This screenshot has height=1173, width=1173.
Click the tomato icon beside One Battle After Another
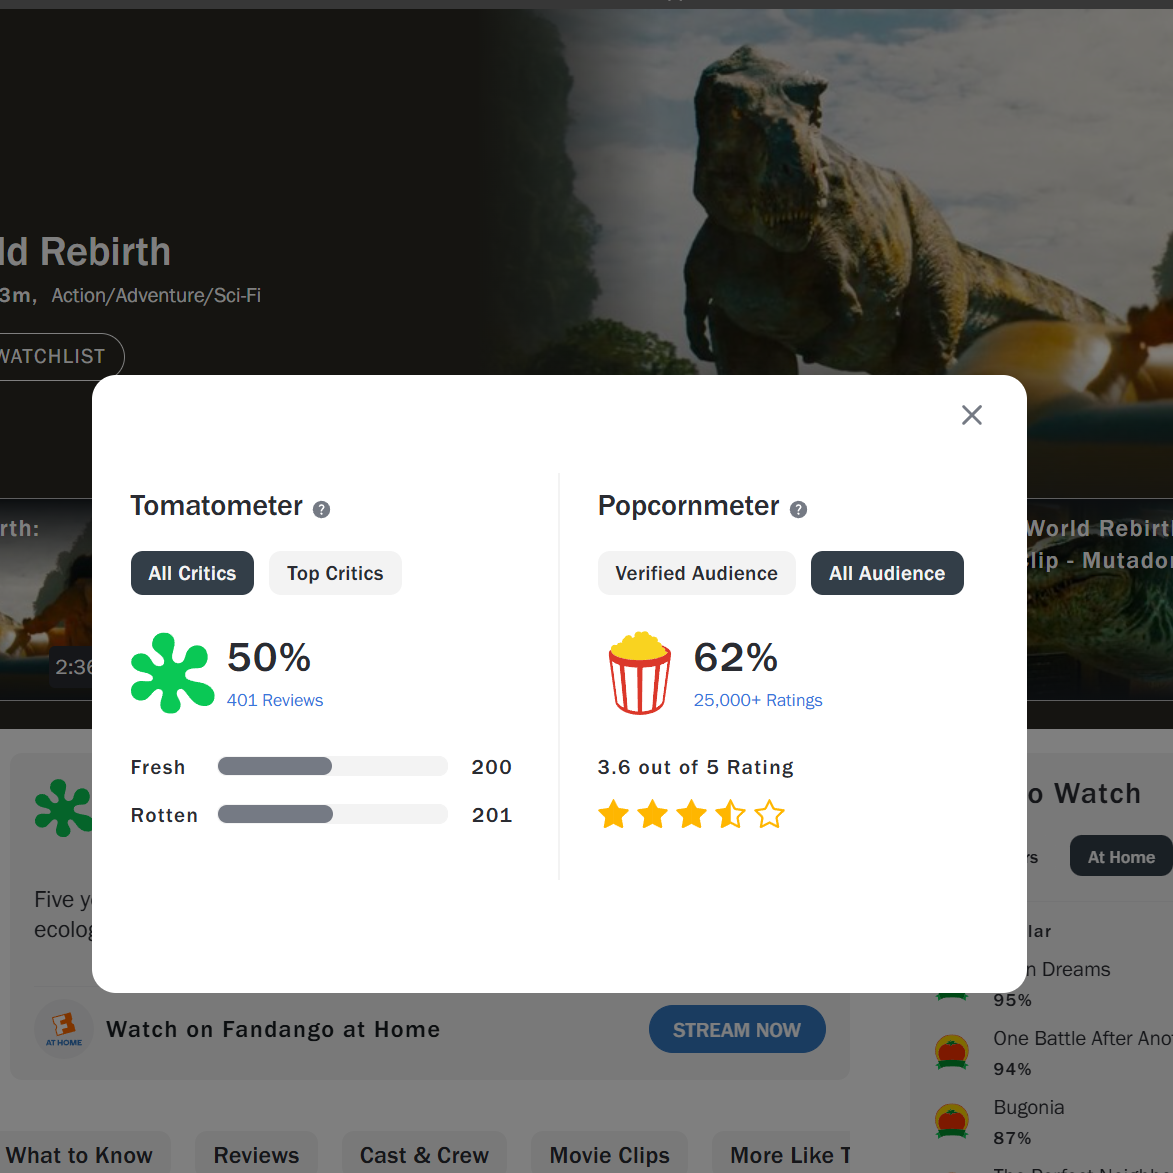[952, 1052]
